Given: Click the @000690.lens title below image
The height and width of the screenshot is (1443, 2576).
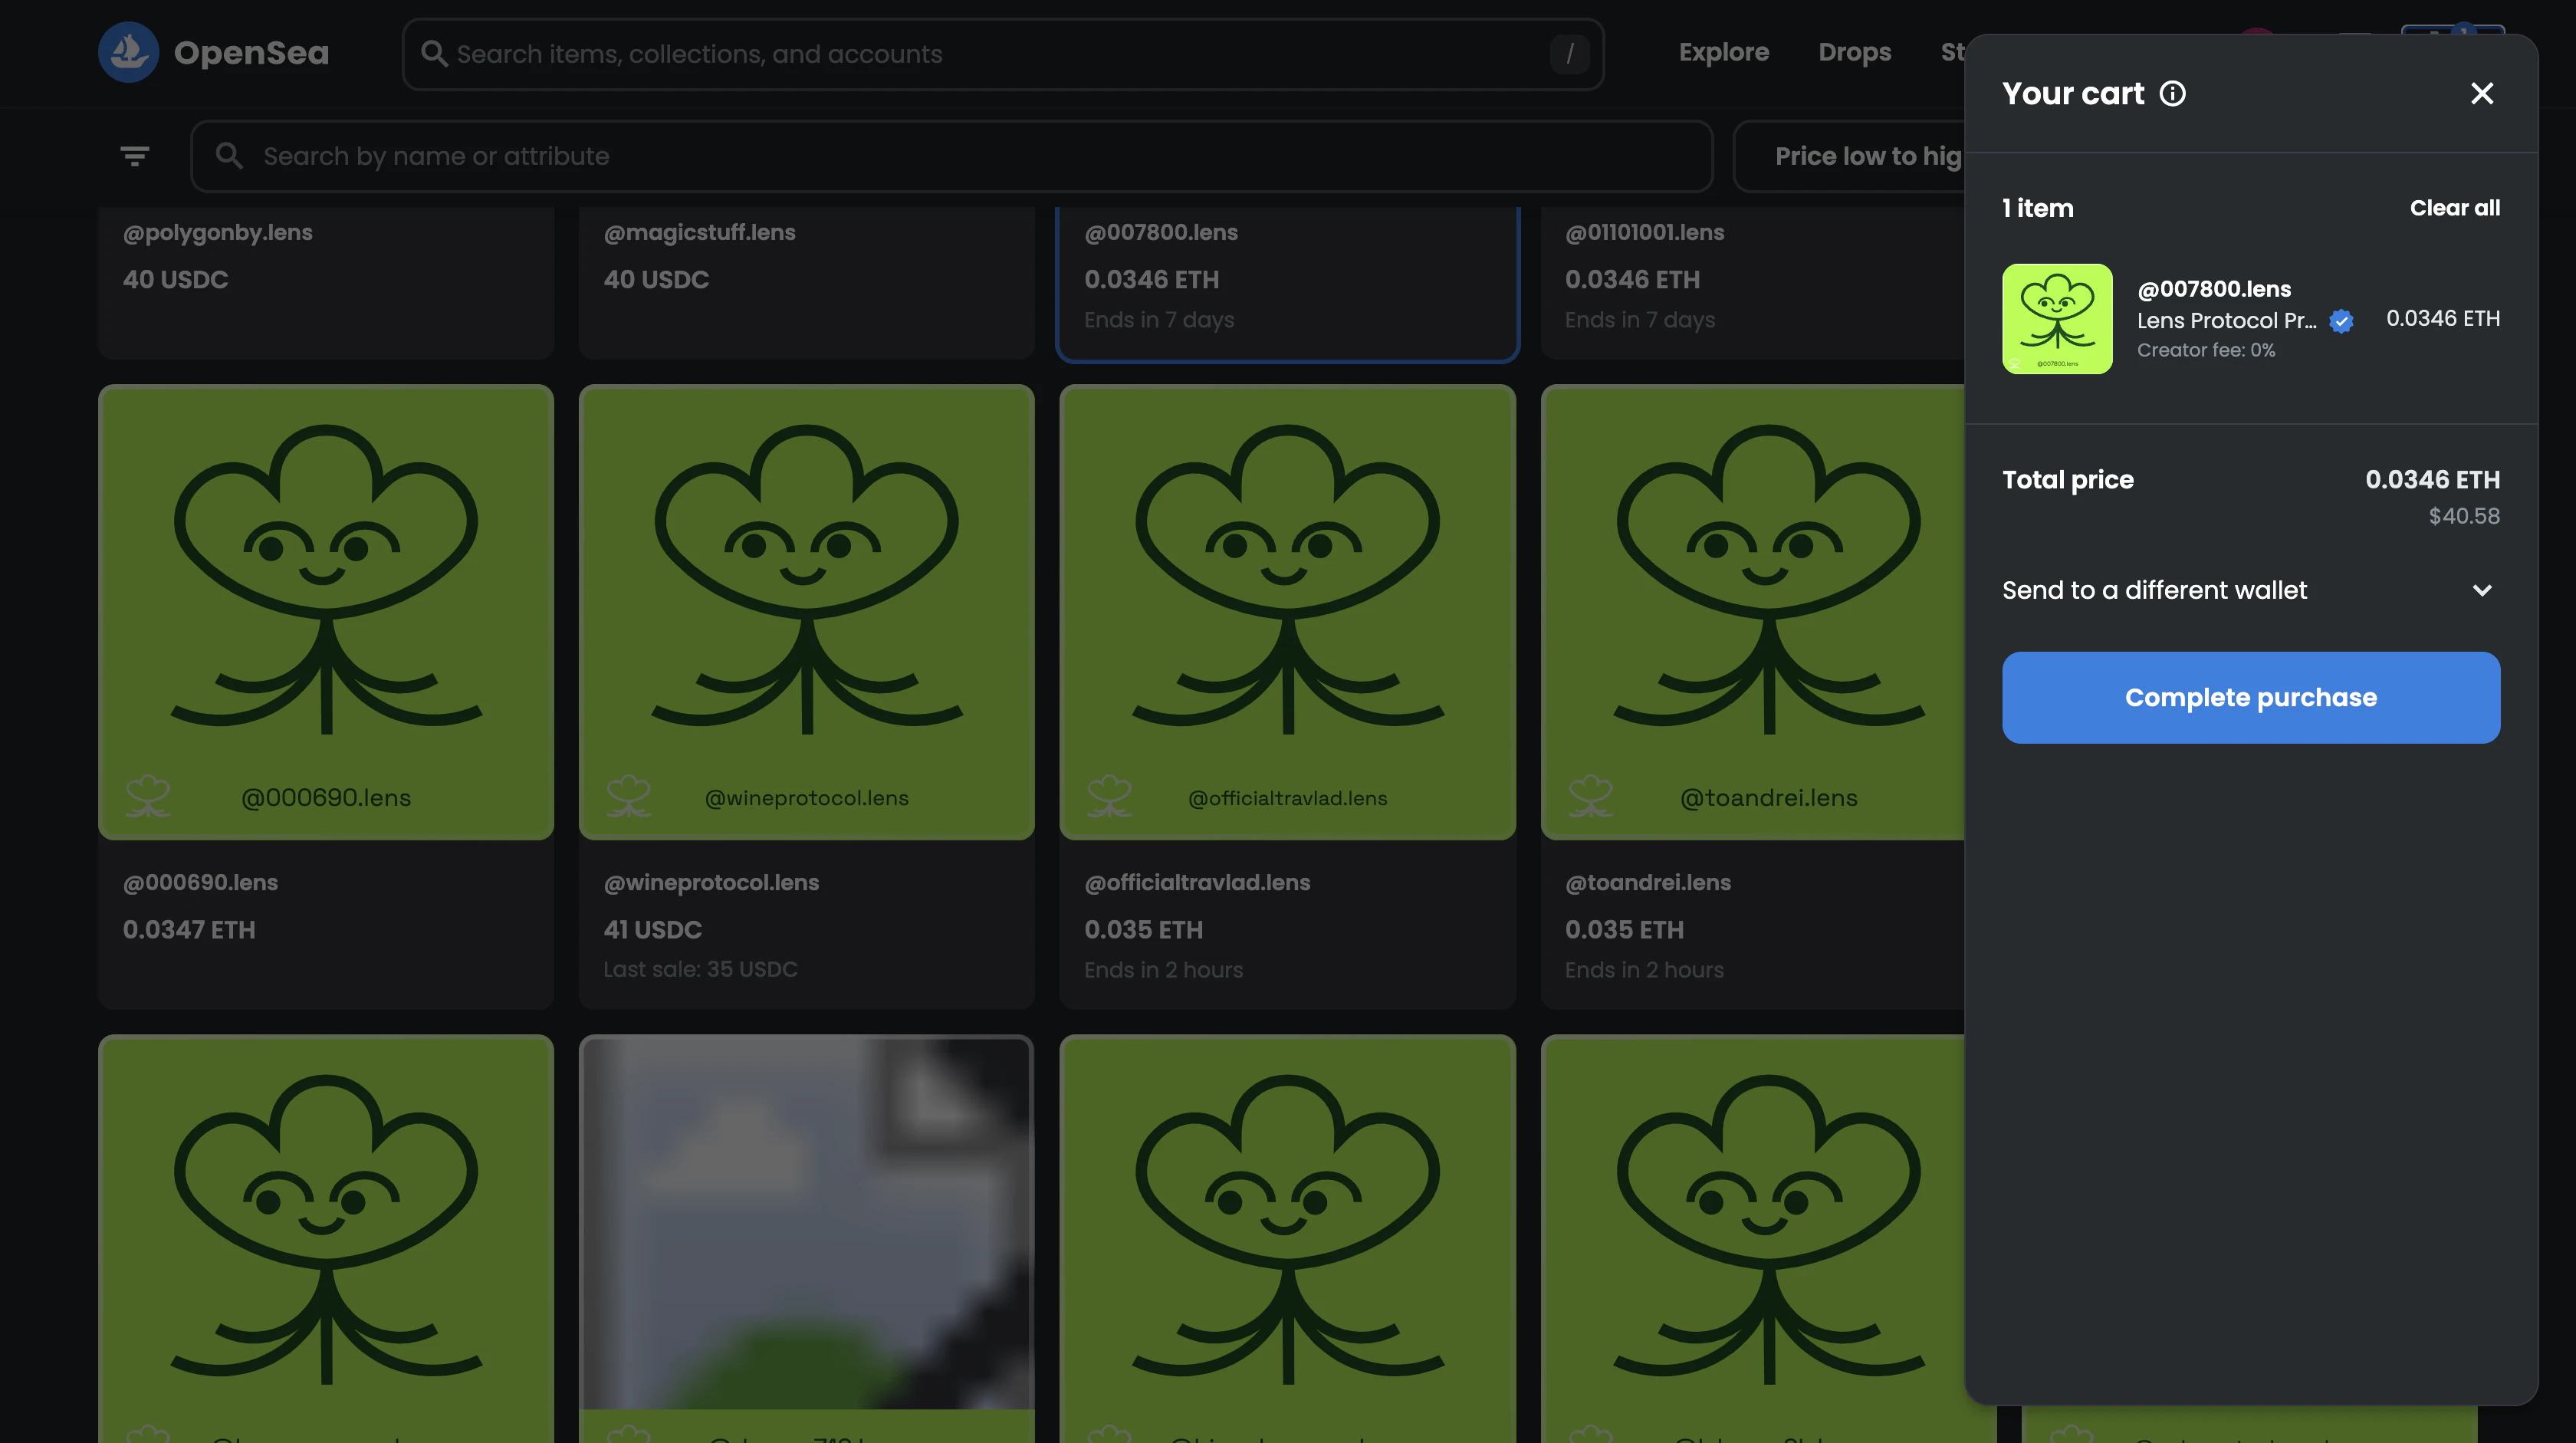Looking at the screenshot, I should pyautogui.click(x=201, y=882).
